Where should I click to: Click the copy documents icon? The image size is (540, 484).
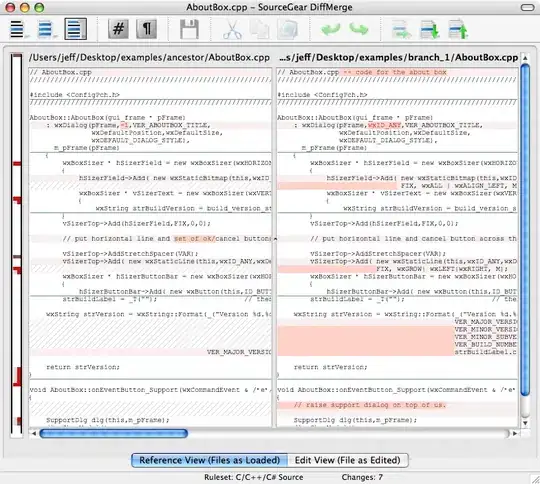tap(259, 29)
